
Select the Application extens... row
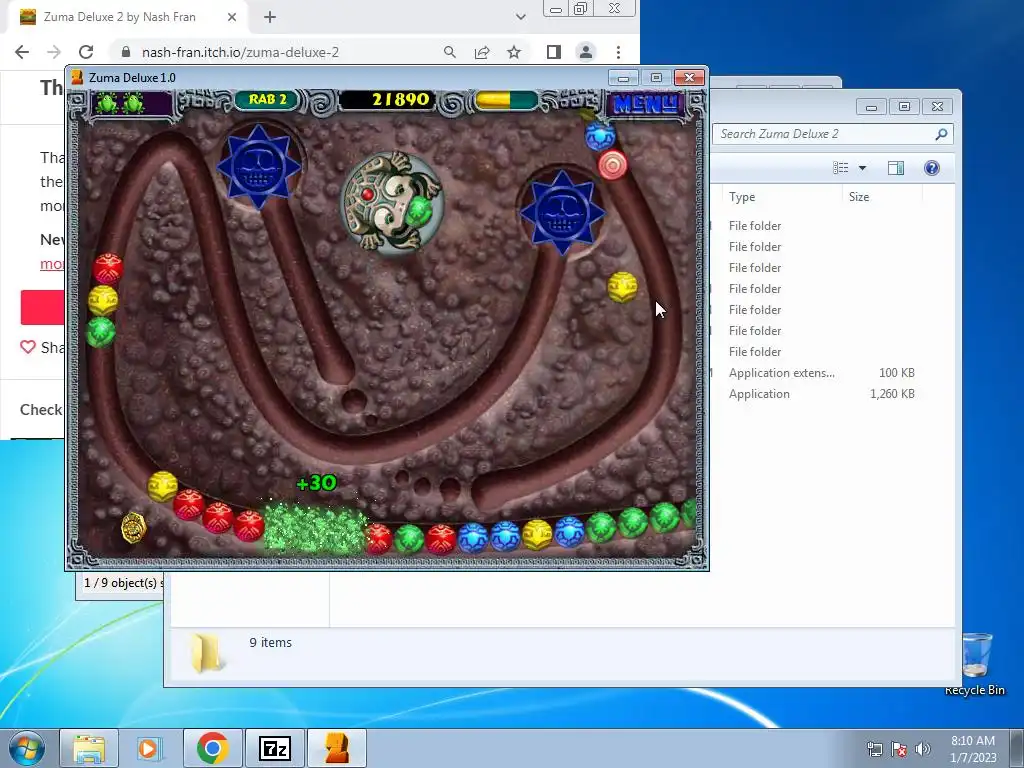click(x=823, y=373)
